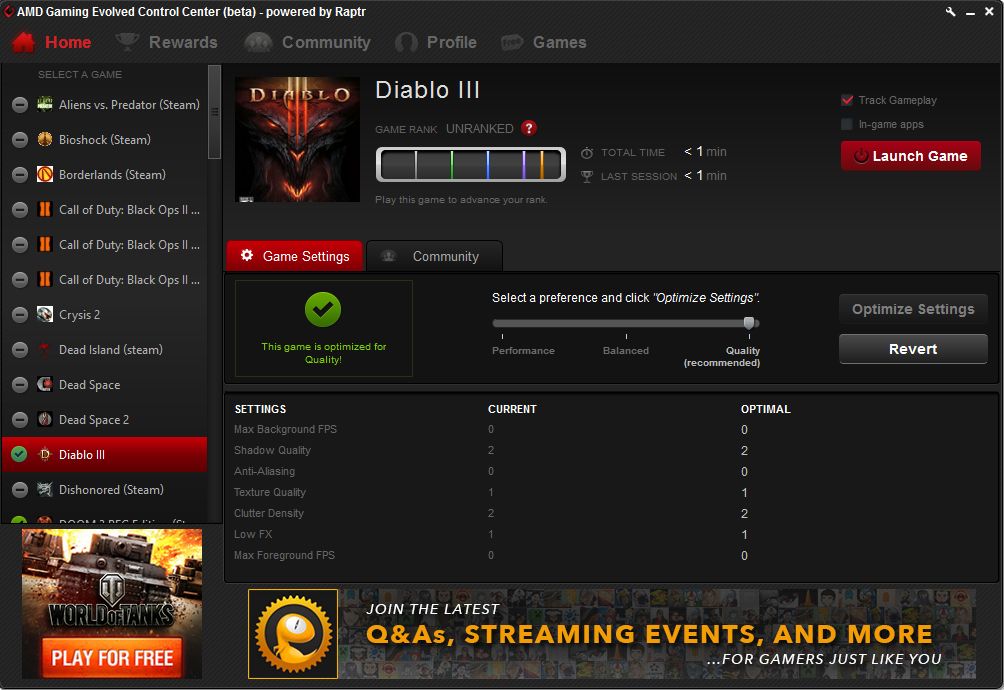Disable the Track Gameplay checkbox

click(848, 100)
